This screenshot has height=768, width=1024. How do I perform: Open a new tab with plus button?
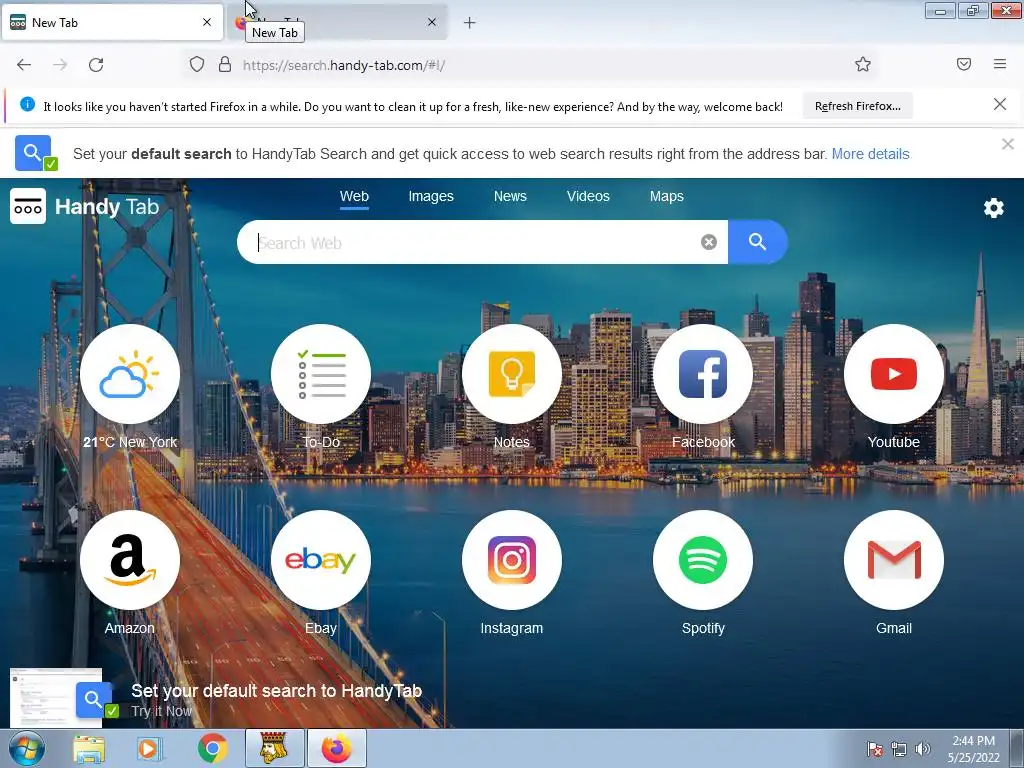[x=470, y=23]
